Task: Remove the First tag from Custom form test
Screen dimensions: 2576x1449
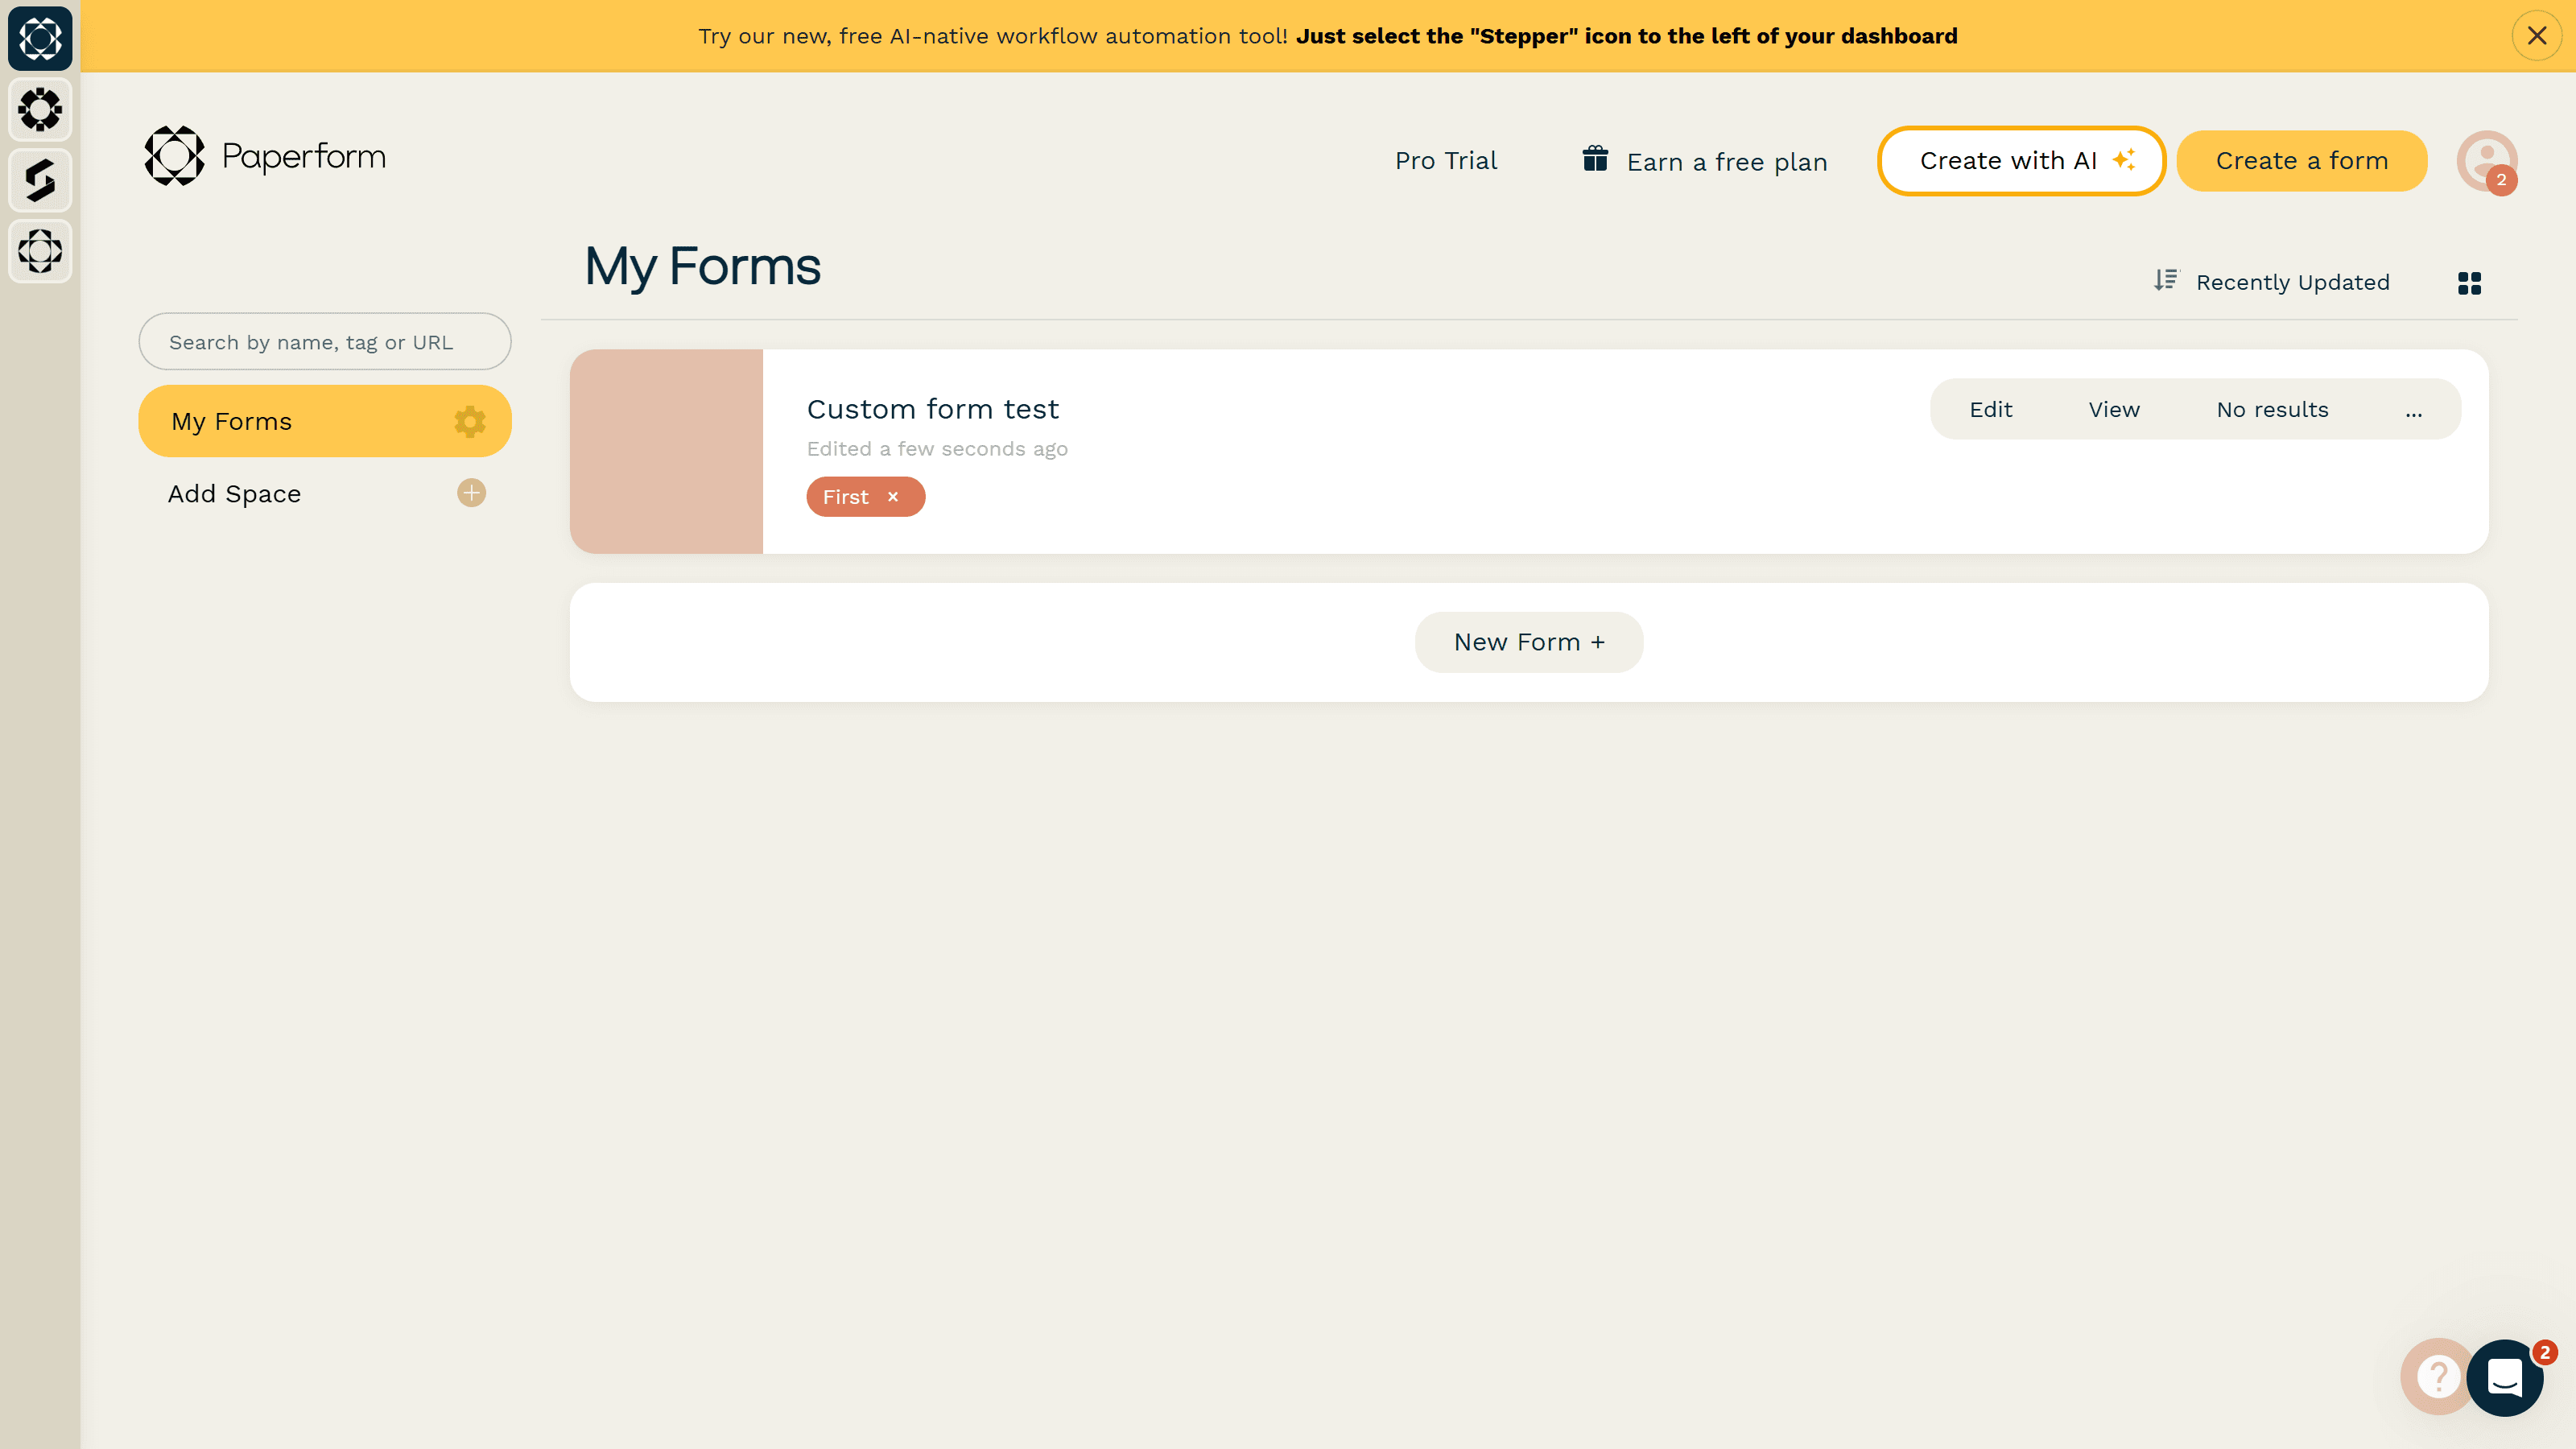Action: tap(893, 496)
